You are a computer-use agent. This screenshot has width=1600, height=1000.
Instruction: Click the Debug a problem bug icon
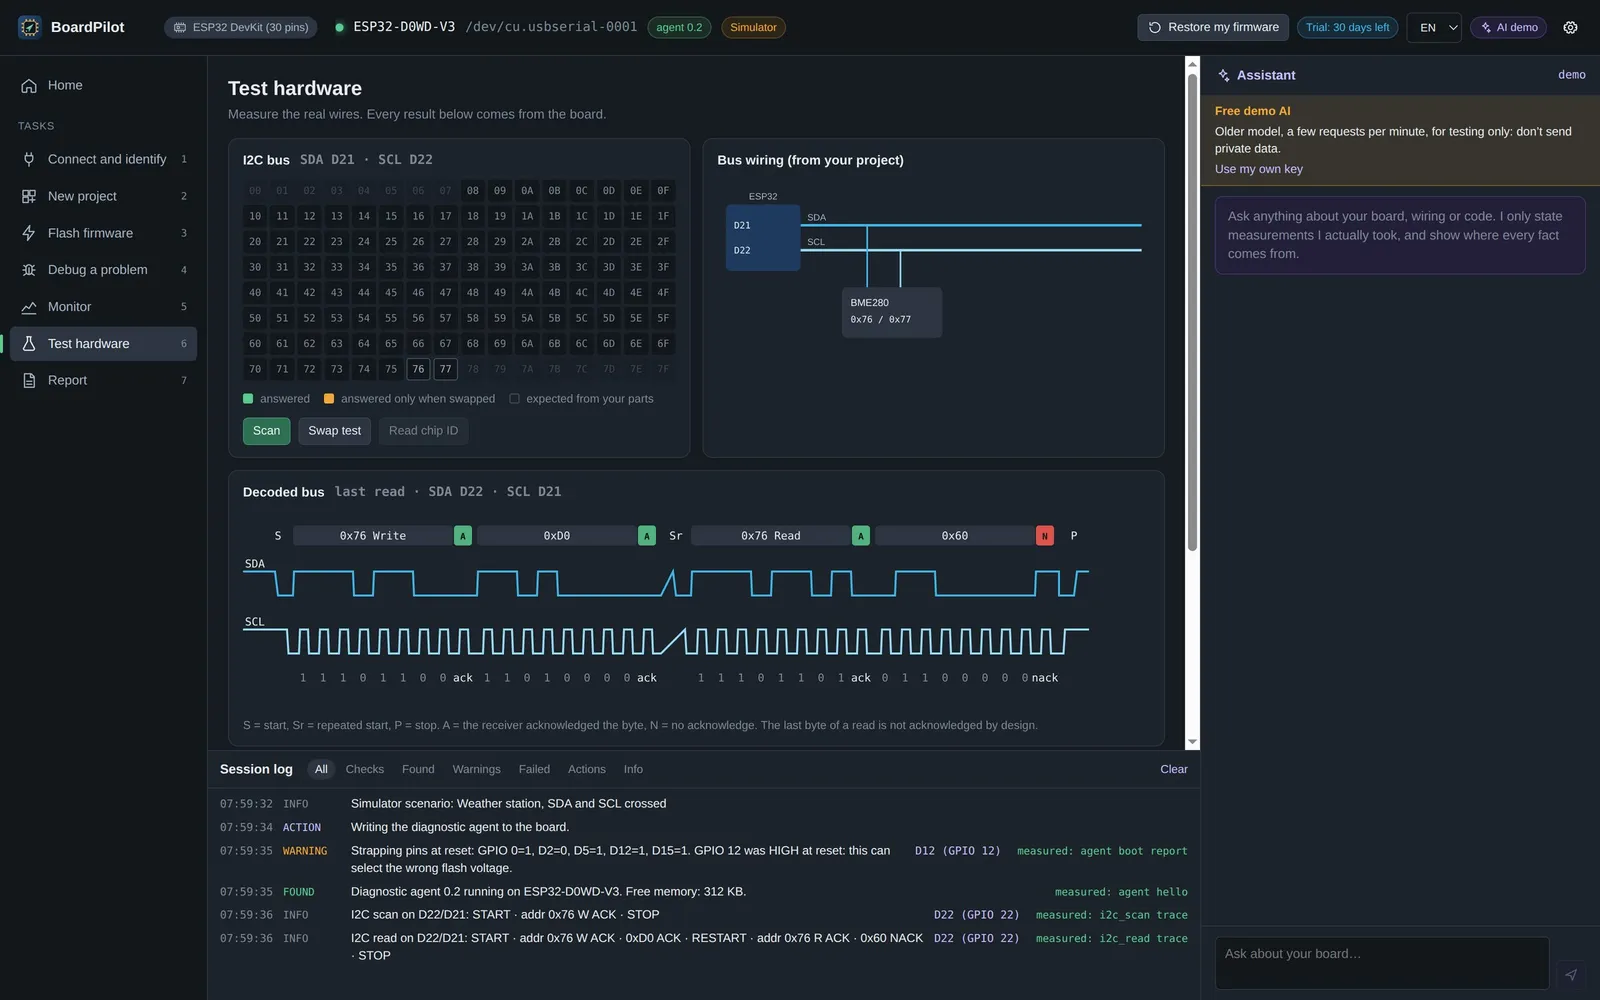29,270
